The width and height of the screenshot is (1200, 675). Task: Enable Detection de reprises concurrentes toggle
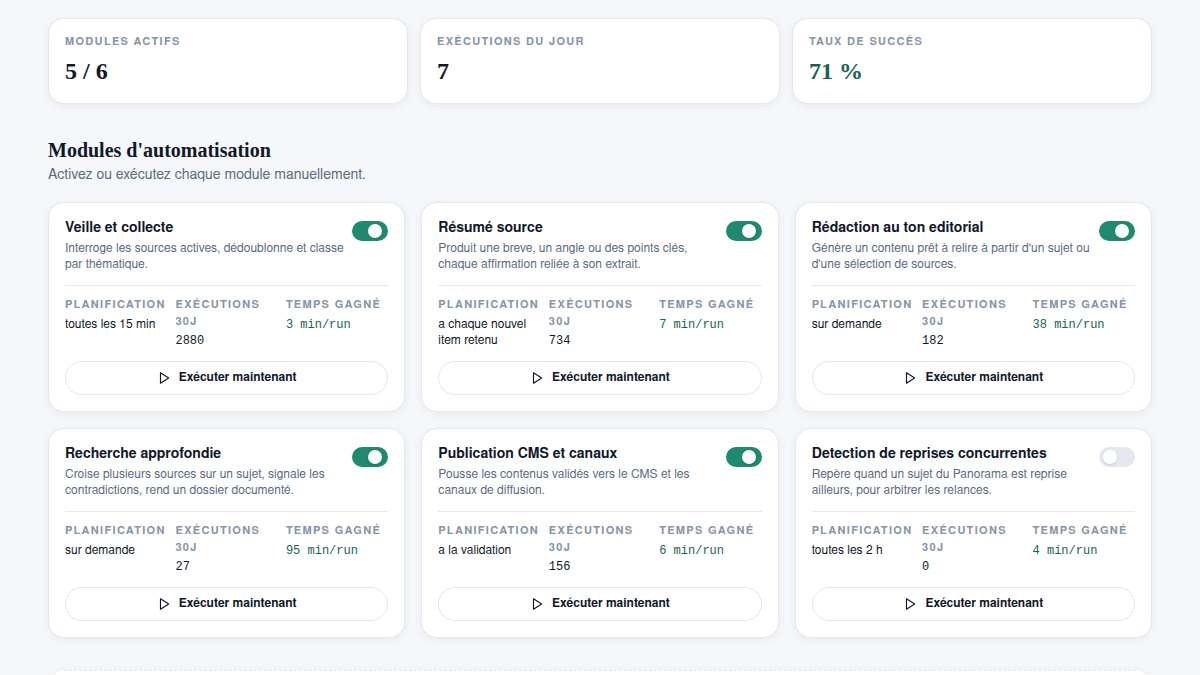tap(1117, 457)
